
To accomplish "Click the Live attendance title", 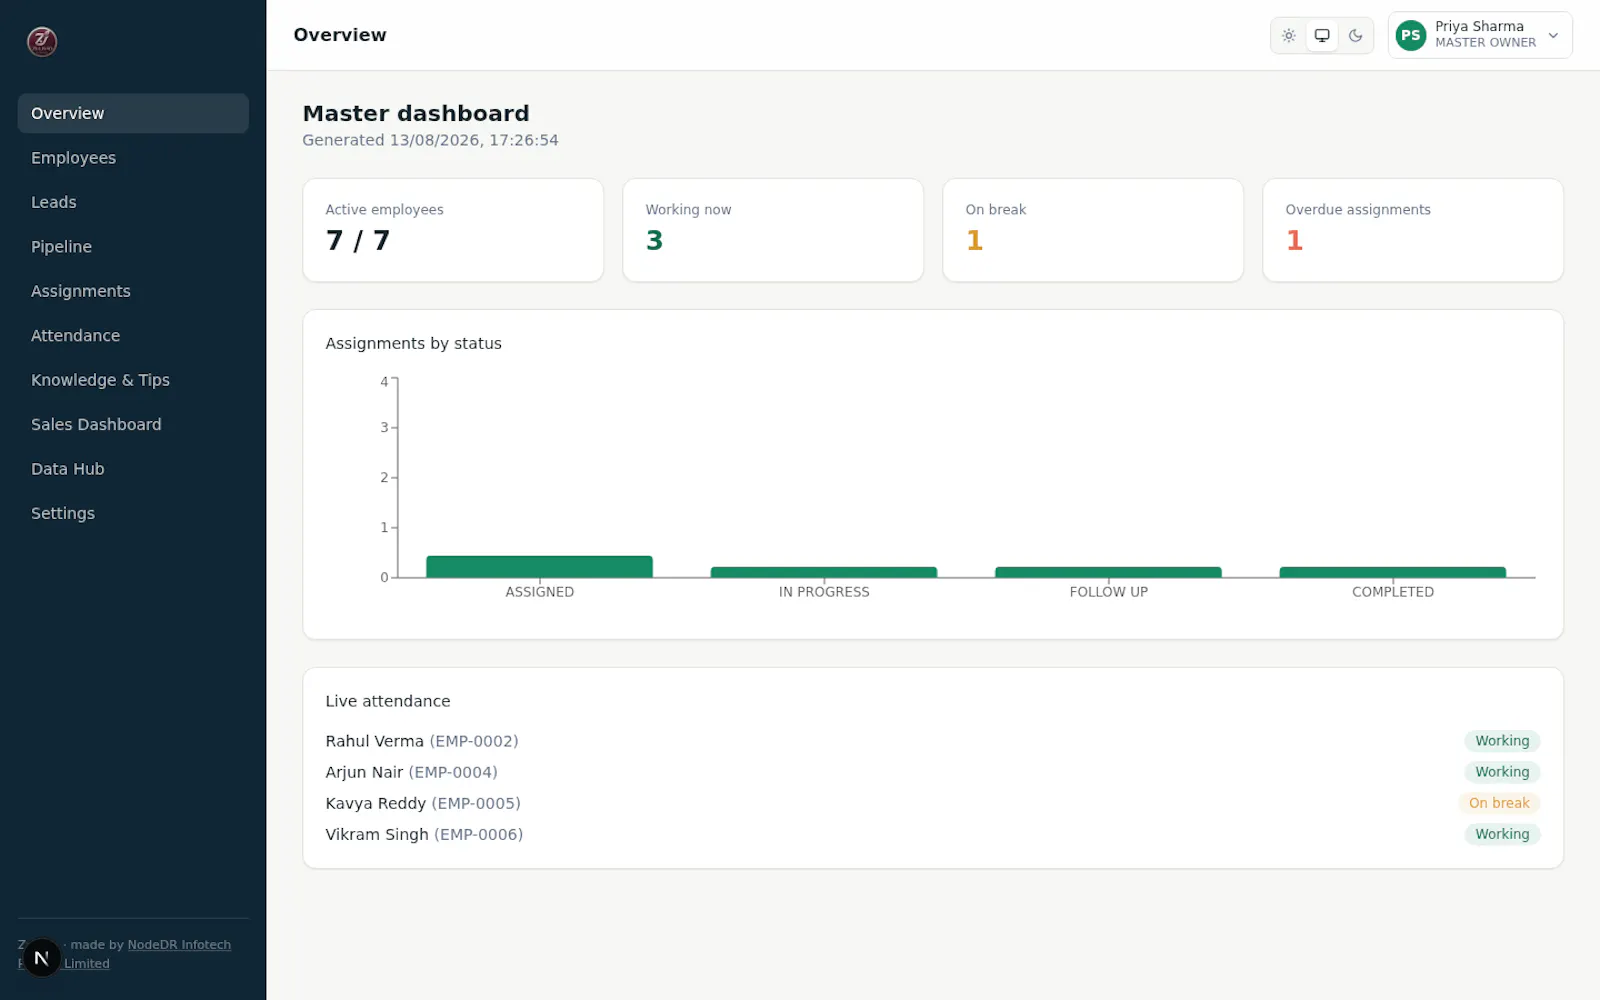I will (388, 701).
